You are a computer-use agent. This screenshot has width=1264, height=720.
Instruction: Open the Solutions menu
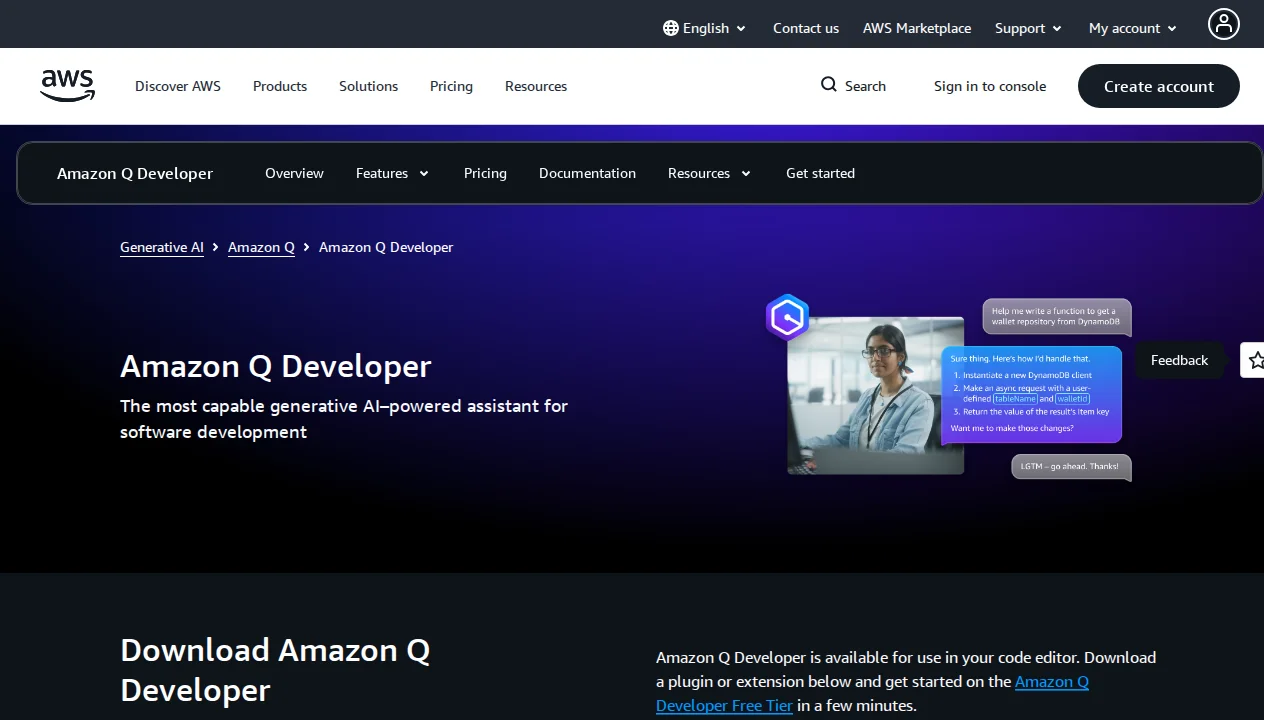[x=368, y=86]
